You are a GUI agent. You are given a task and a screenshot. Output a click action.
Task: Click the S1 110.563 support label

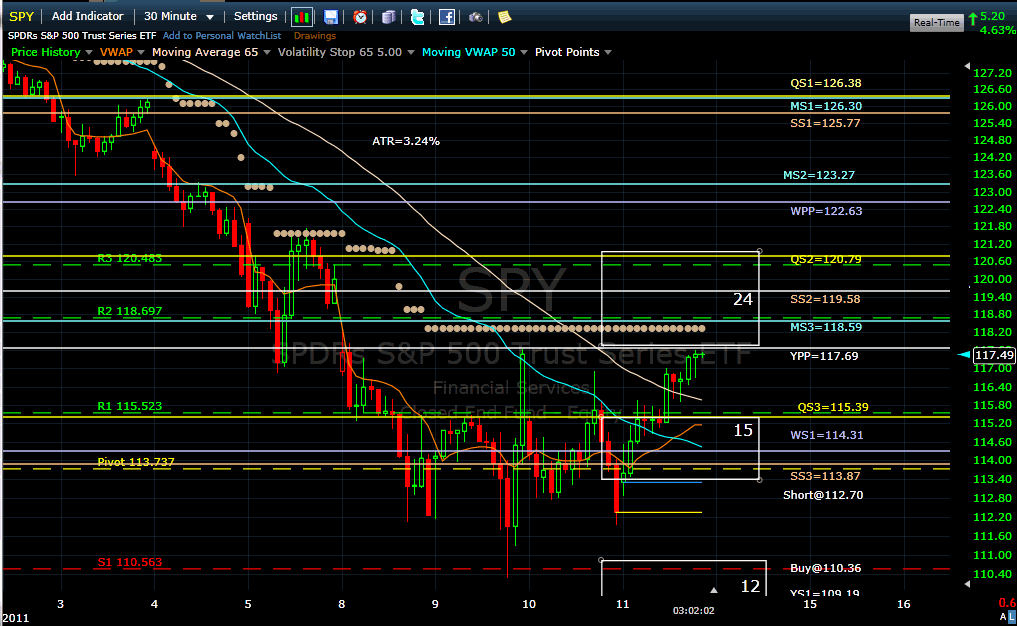tap(130, 562)
